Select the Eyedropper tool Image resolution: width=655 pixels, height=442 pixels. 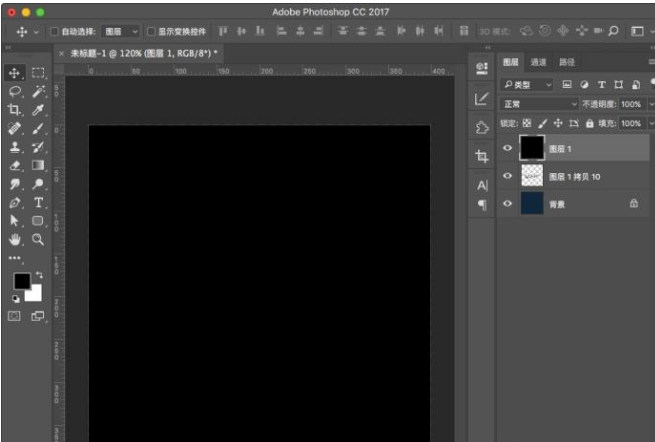[38, 110]
